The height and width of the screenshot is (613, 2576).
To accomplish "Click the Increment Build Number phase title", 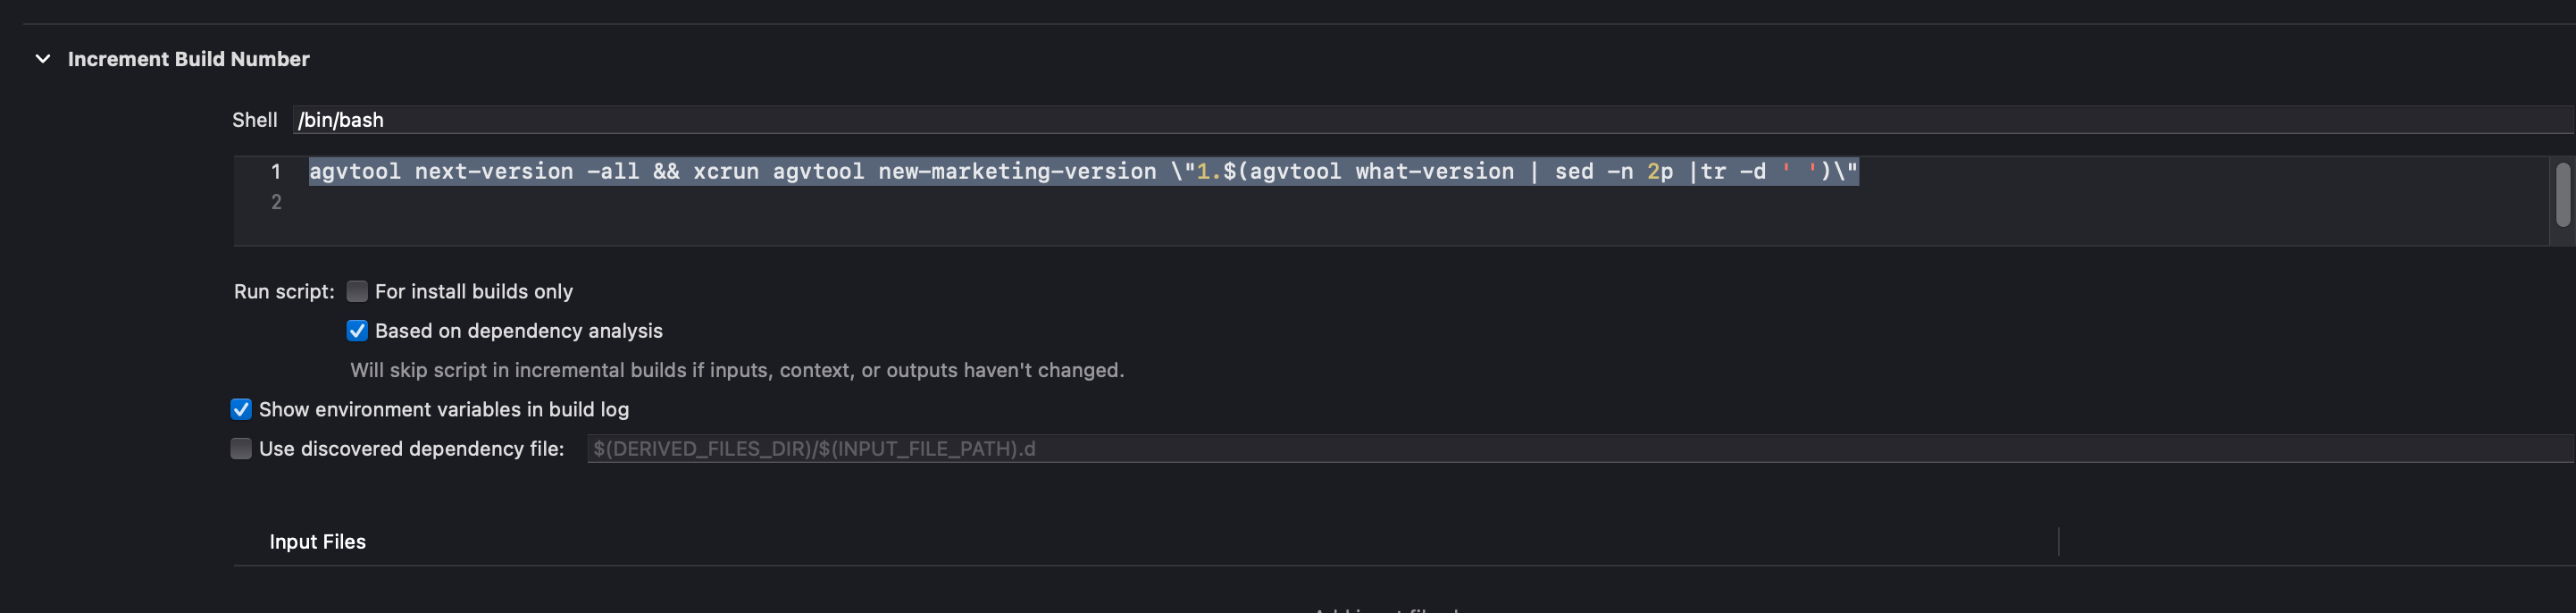I will tap(188, 59).
